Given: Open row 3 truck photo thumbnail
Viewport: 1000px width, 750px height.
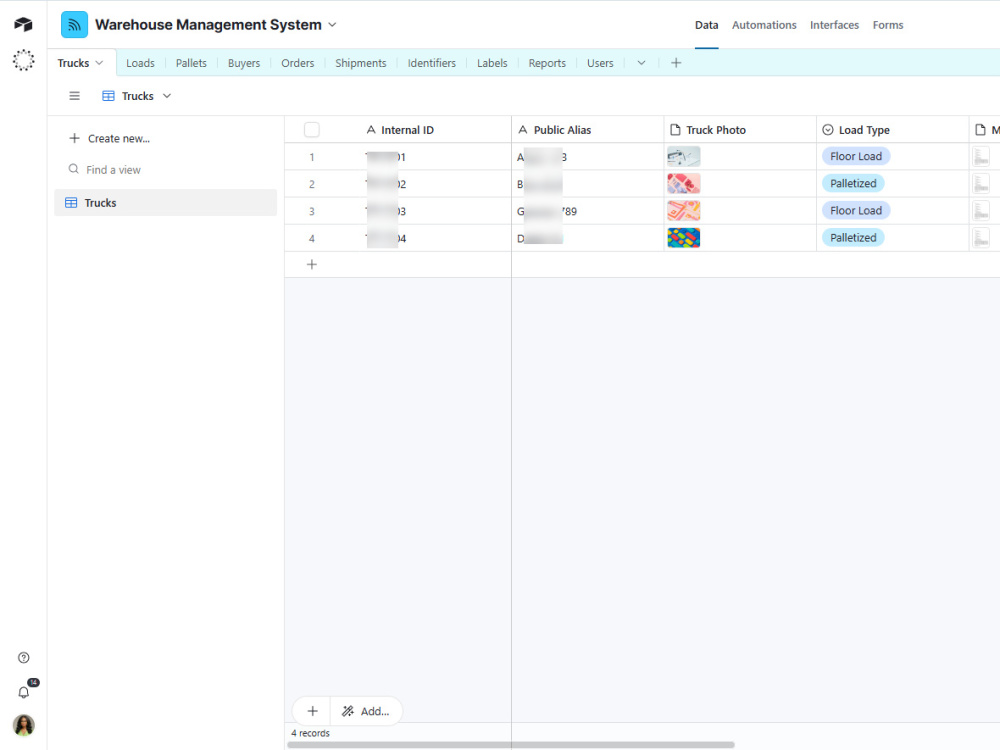Looking at the screenshot, I should pyautogui.click(x=684, y=210).
